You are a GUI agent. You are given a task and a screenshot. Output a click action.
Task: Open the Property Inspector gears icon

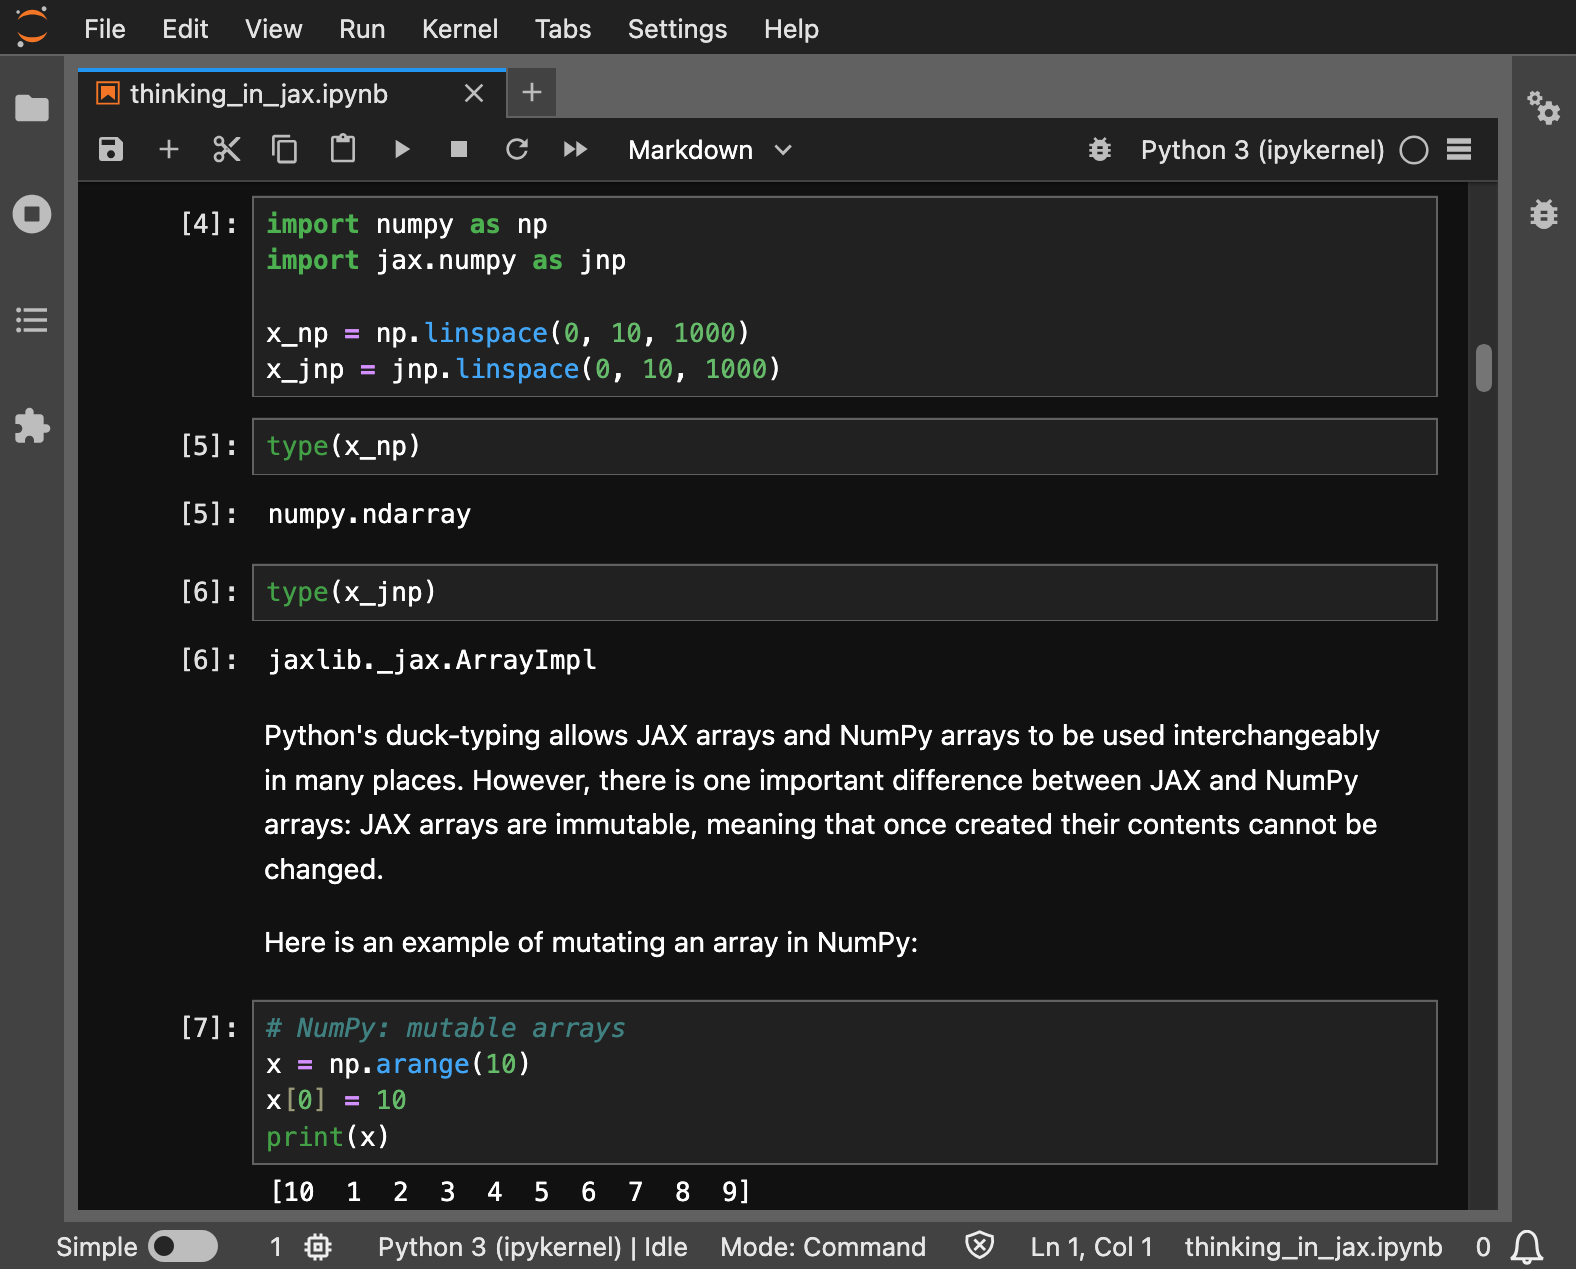[x=1543, y=108]
